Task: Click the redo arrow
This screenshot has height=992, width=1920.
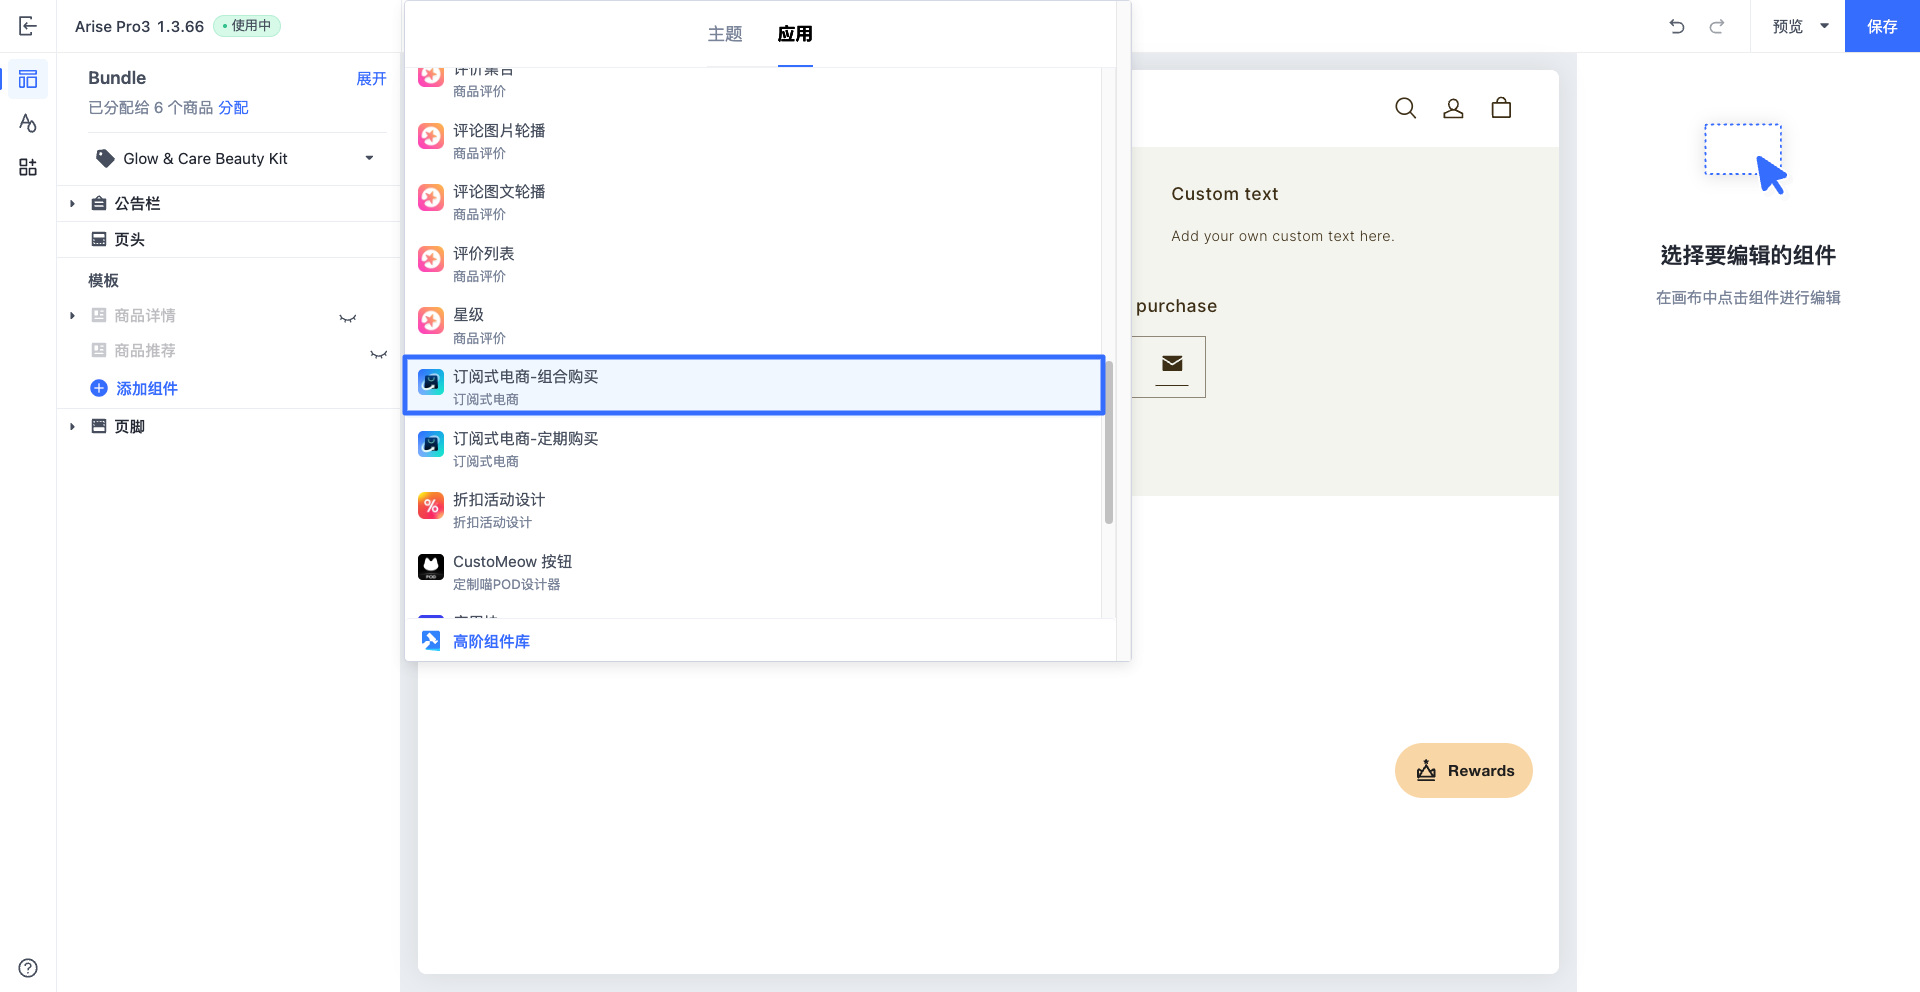Action: [x=1717, y=27]
